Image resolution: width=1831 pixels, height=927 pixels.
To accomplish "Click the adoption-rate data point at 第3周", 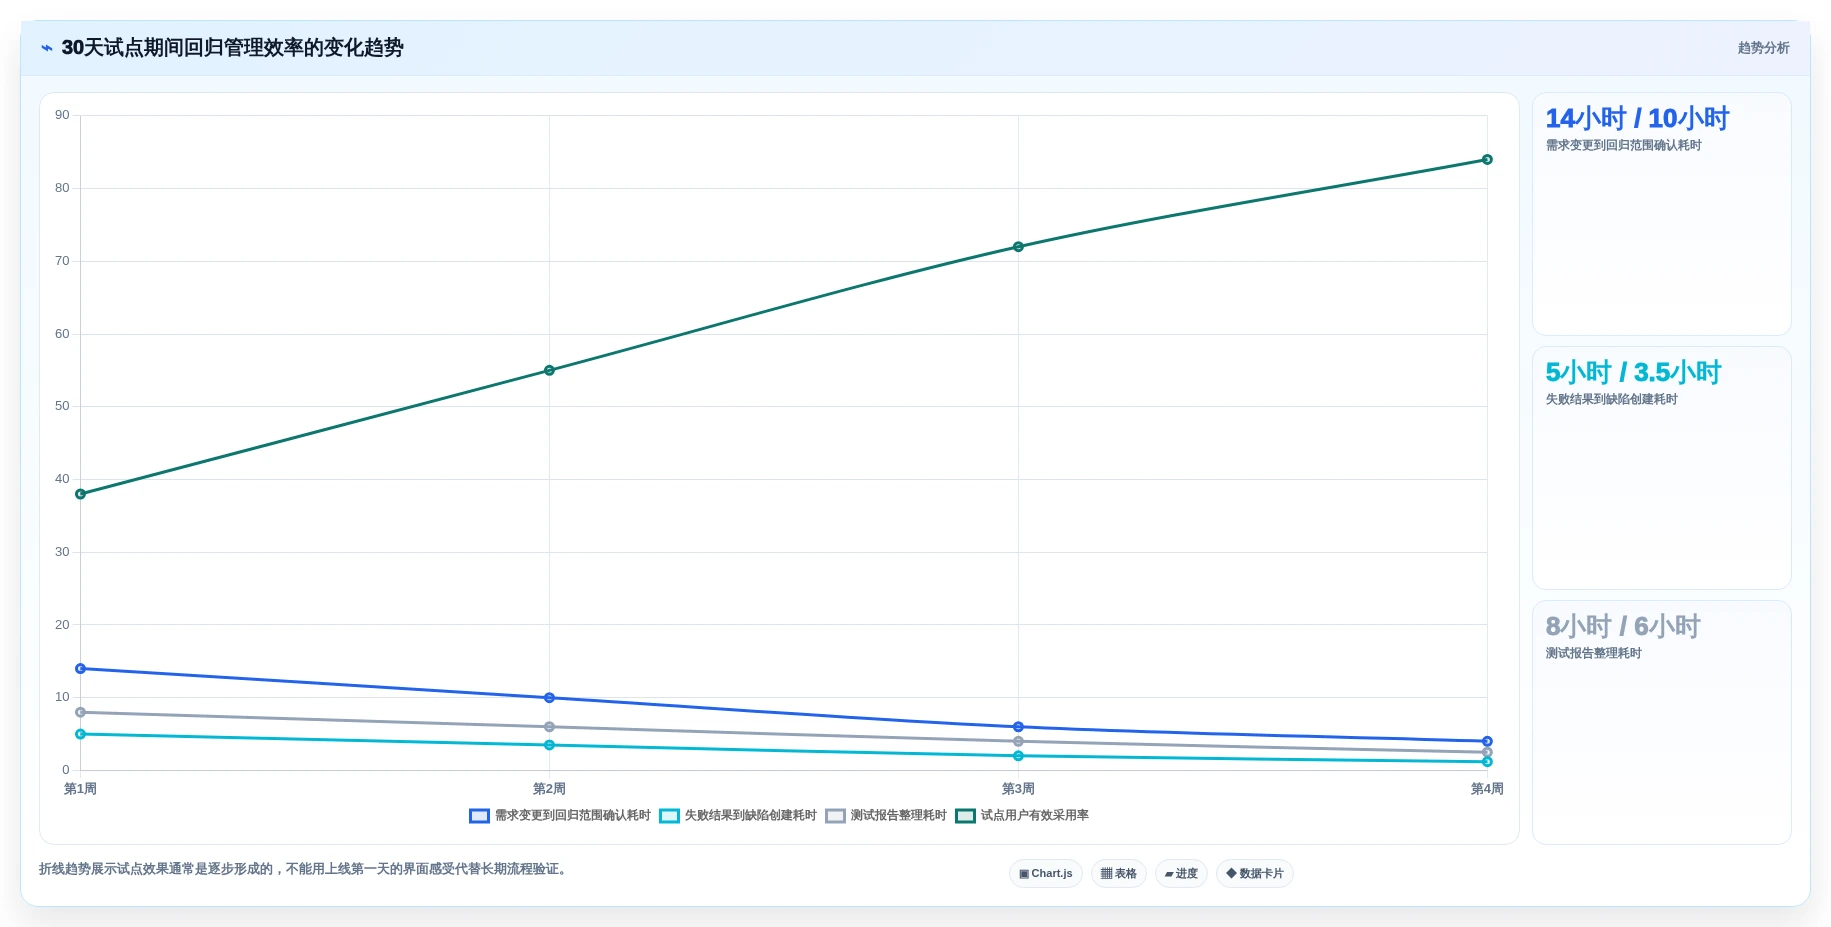I will [1018, 247].
